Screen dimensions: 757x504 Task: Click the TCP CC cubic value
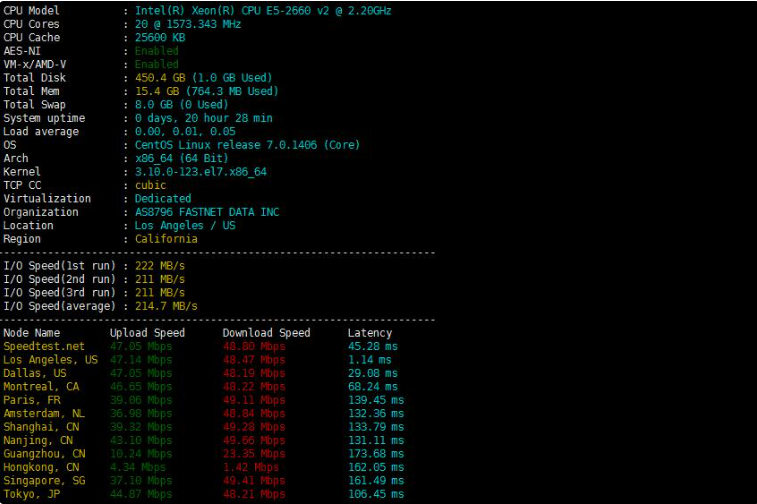(151, 185)
